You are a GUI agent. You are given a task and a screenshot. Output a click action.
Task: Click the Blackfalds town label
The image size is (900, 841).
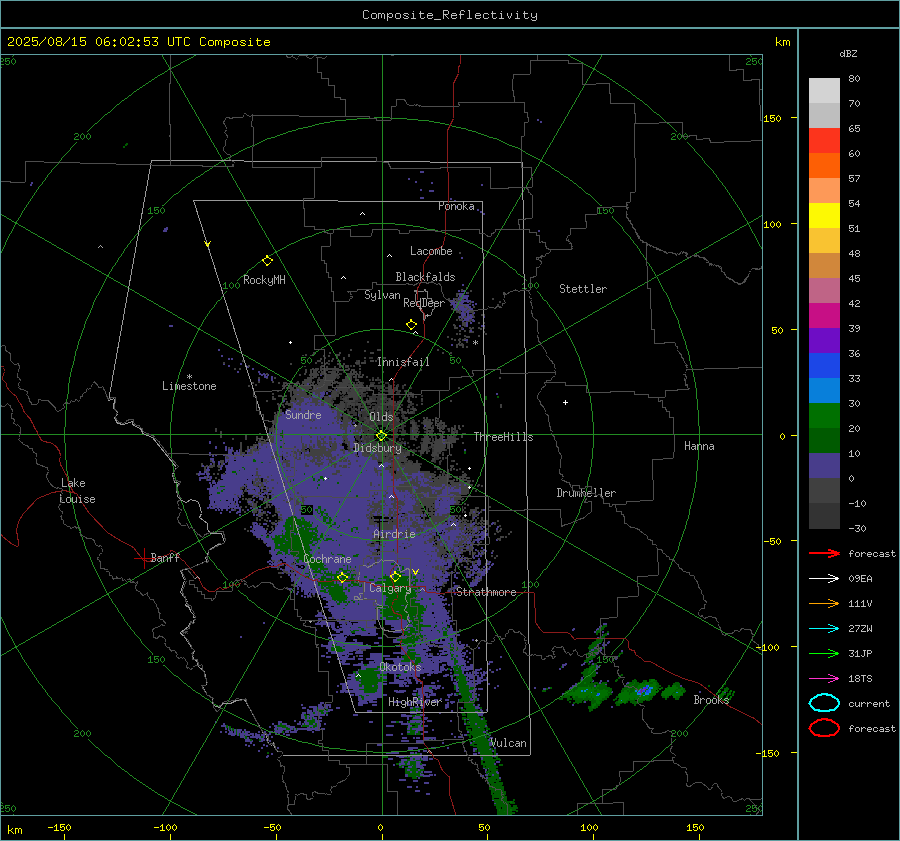click(x=425, y=277)
